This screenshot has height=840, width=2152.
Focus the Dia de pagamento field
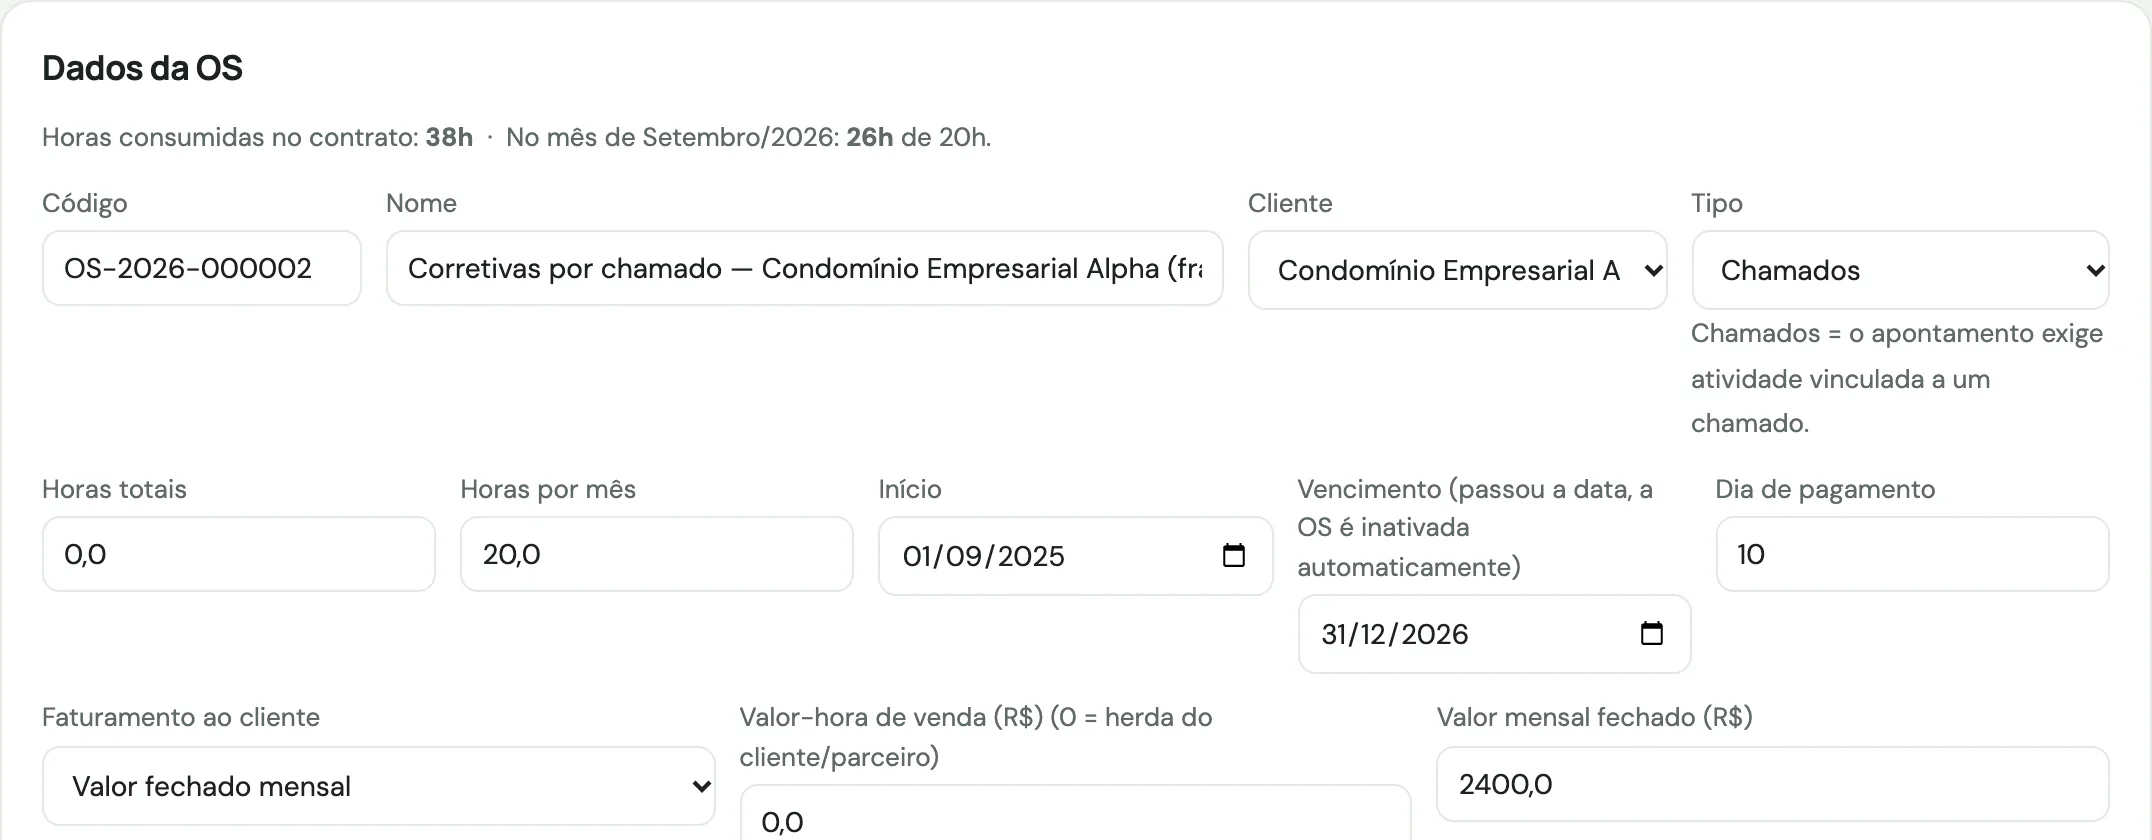point(1912,554)
